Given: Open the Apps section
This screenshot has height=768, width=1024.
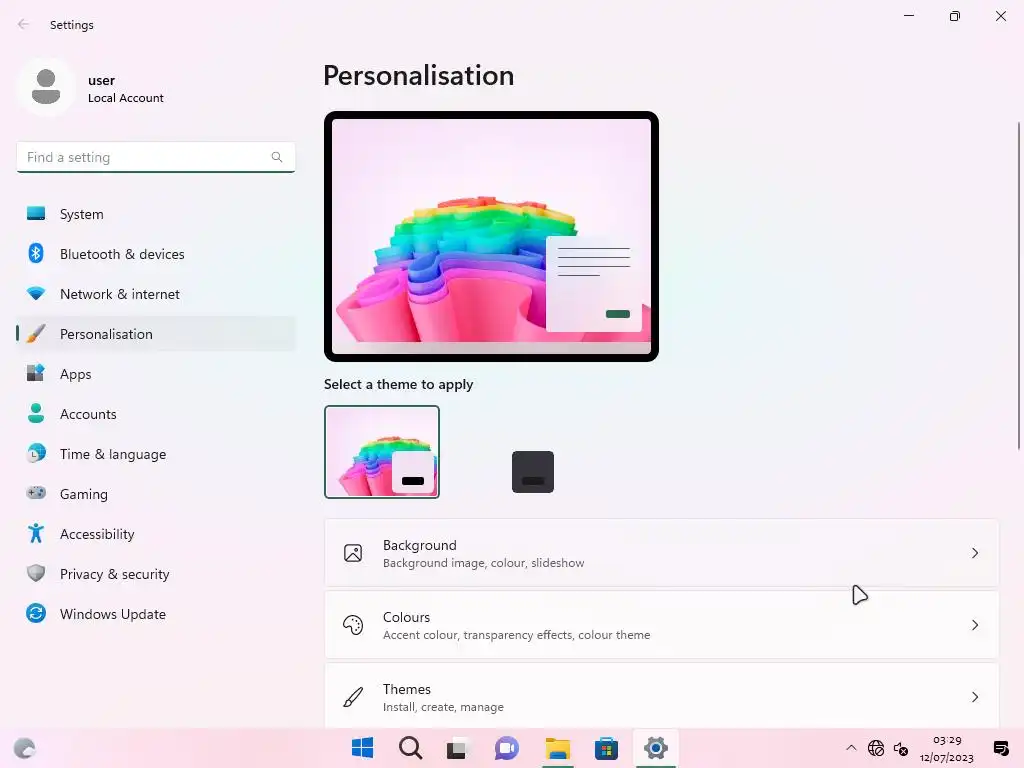Looking at the screenshot, I should (x=155, y=374).
